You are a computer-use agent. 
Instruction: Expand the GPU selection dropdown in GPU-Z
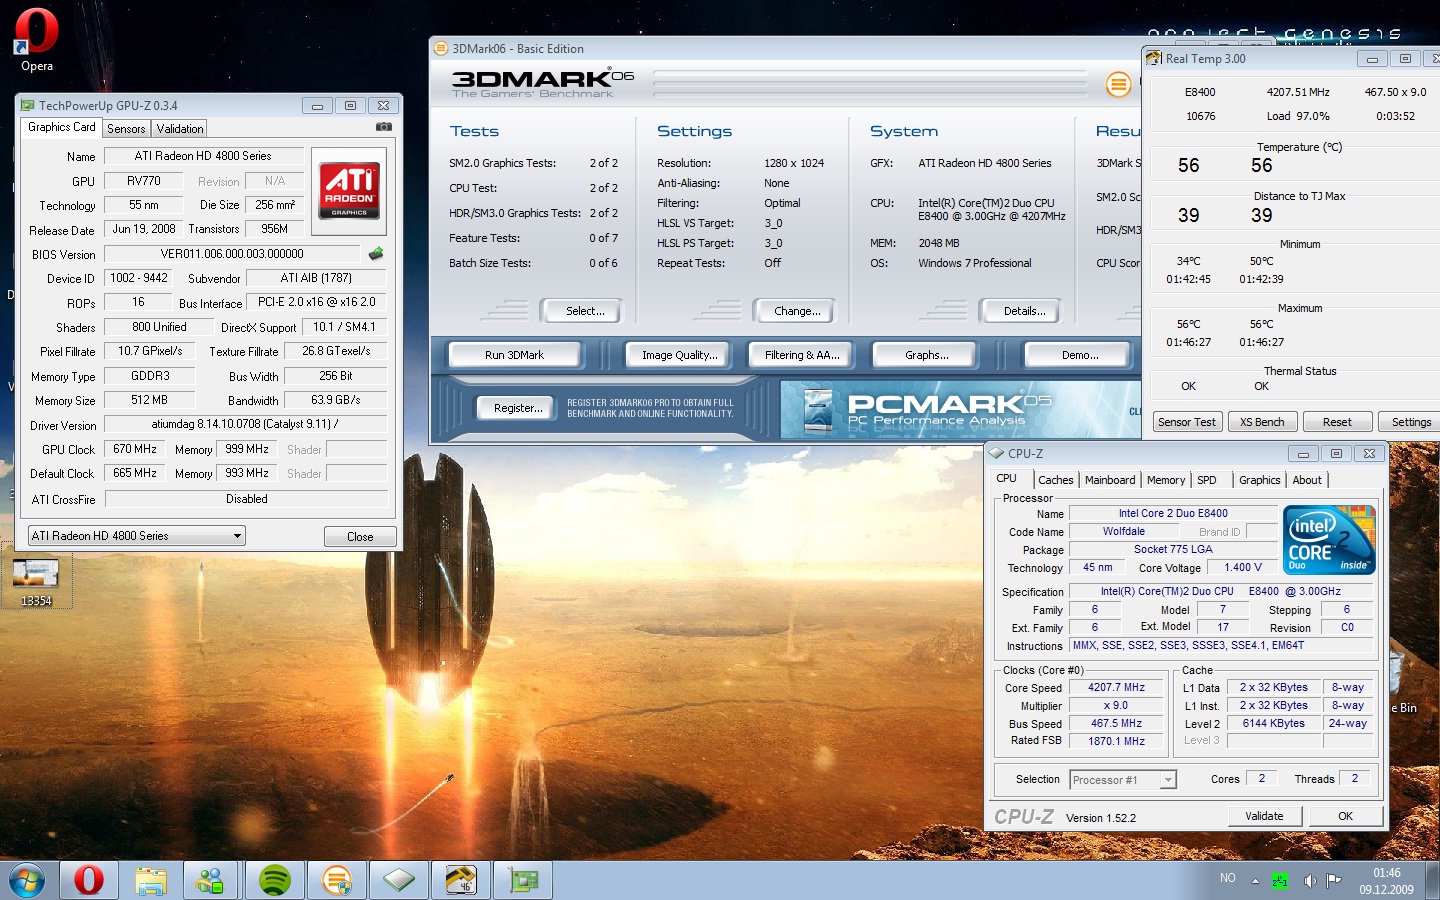237,536
